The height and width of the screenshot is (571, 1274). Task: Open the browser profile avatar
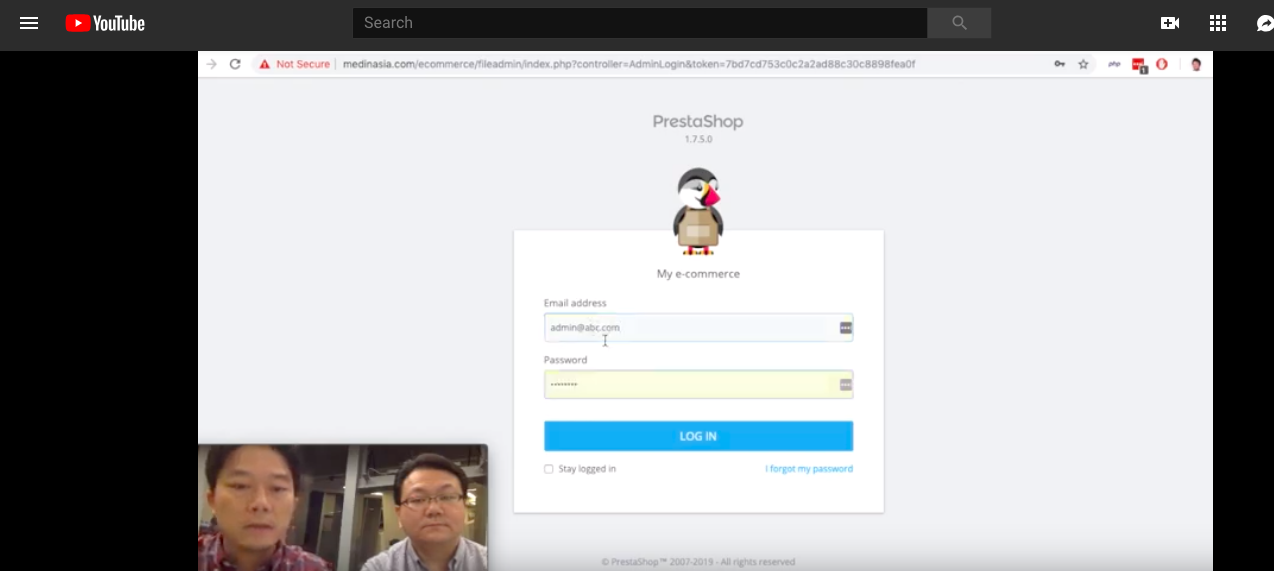pos(1195,64)
